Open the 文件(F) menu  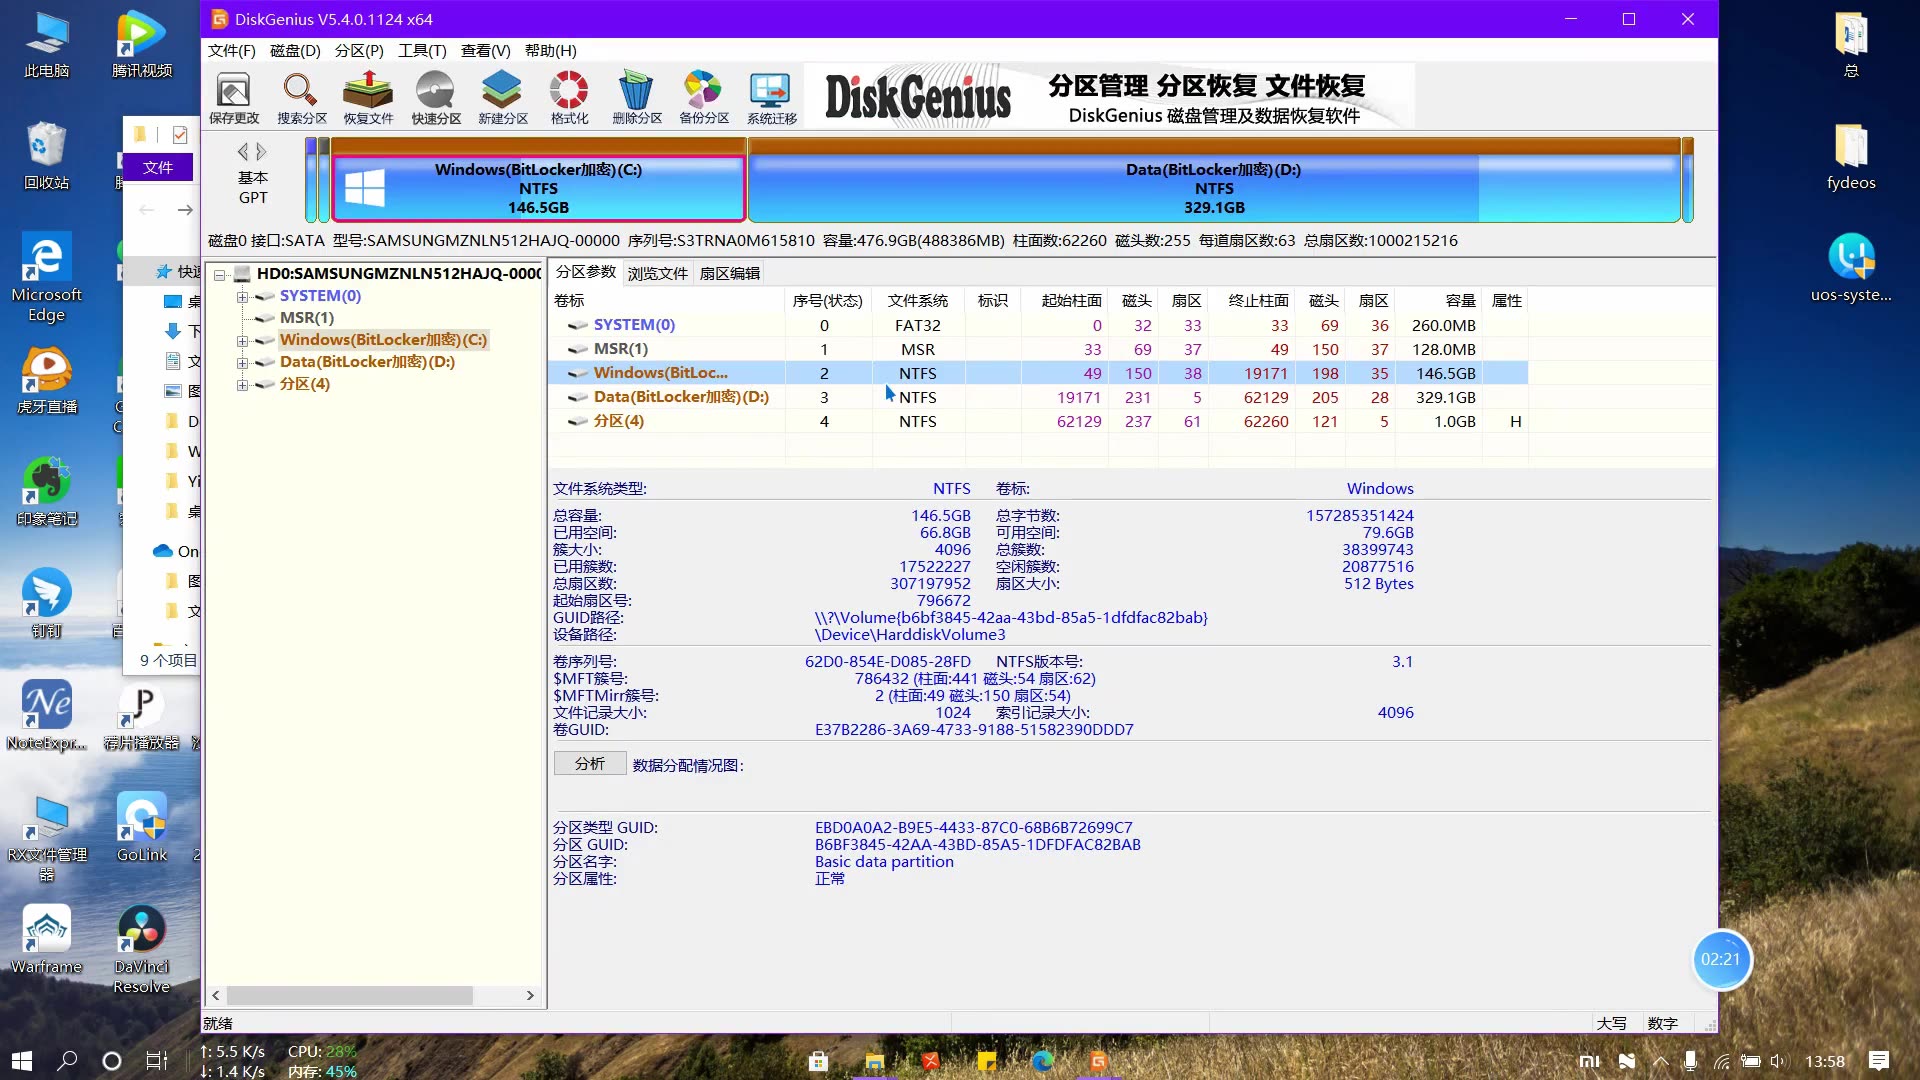[231, 51]
